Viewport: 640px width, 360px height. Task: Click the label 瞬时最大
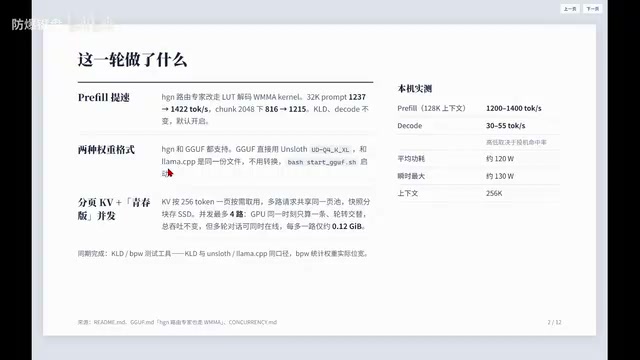pyautogui.click(x=411, y=176)
